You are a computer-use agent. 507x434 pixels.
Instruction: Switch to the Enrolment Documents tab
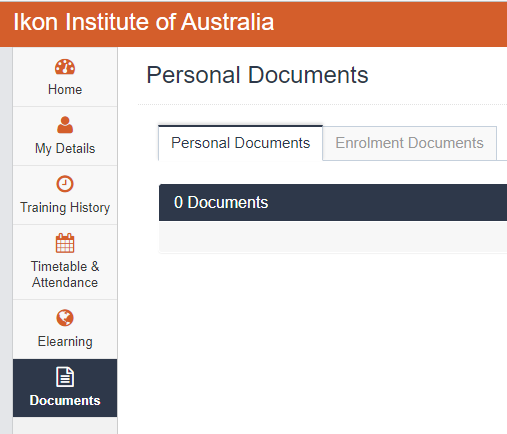coord(409,143)
